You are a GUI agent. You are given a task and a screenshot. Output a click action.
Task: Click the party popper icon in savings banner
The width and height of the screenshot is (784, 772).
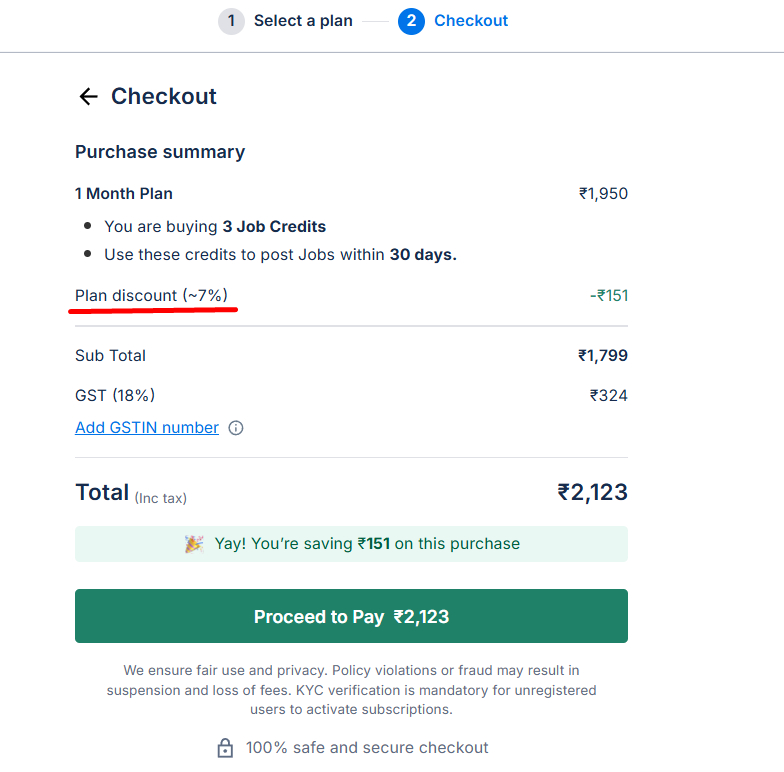tap(194, 544)
